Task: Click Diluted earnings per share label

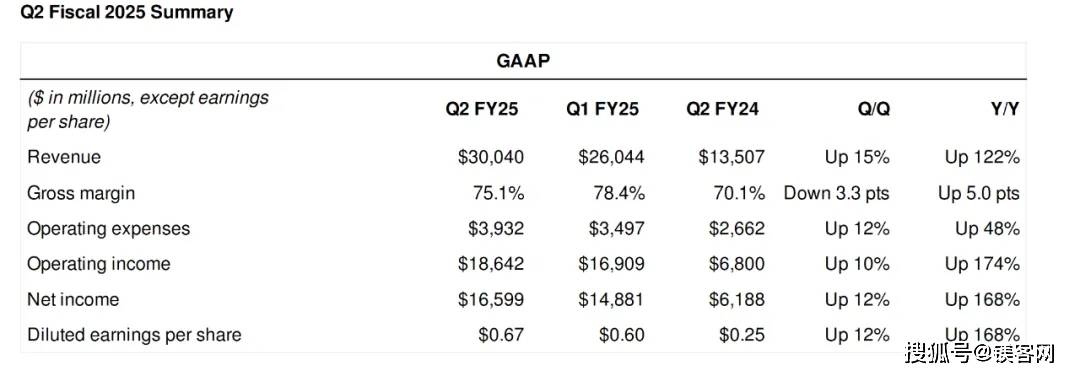Action: tap(134, 335)
